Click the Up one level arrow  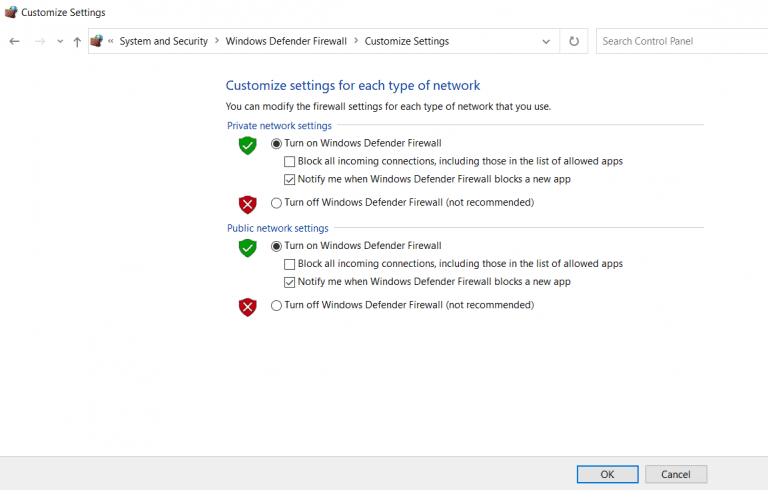click(77, 41)
